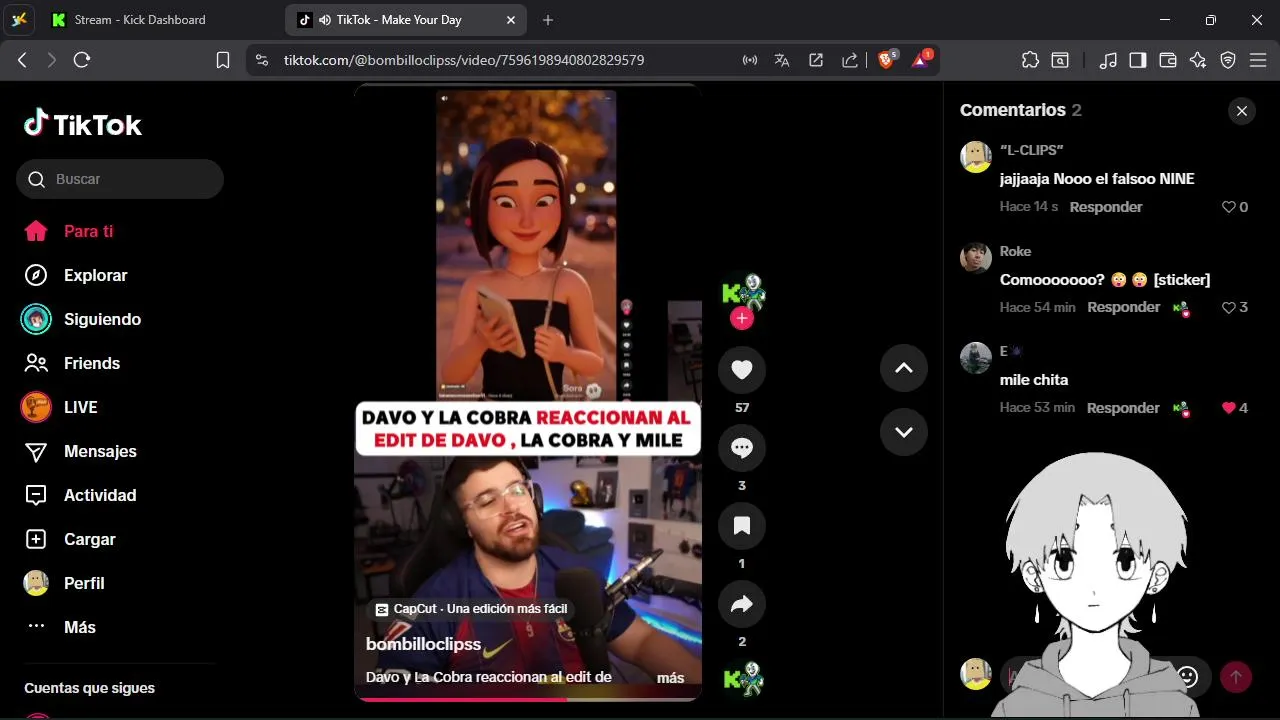Open the Brave Rewards triangle icon
Screen dimensions: 1280x720
click(921, 59)
